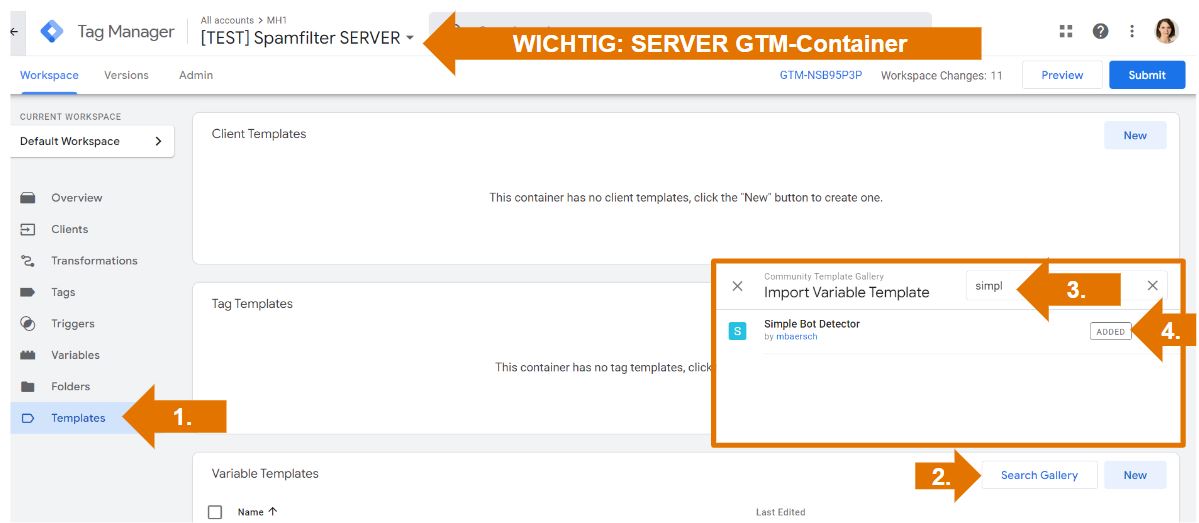Image resolution: width=1199 pixels, height=523 pixels.
Task: Click the Tag Manager logo icon
Action: point(51,31)
